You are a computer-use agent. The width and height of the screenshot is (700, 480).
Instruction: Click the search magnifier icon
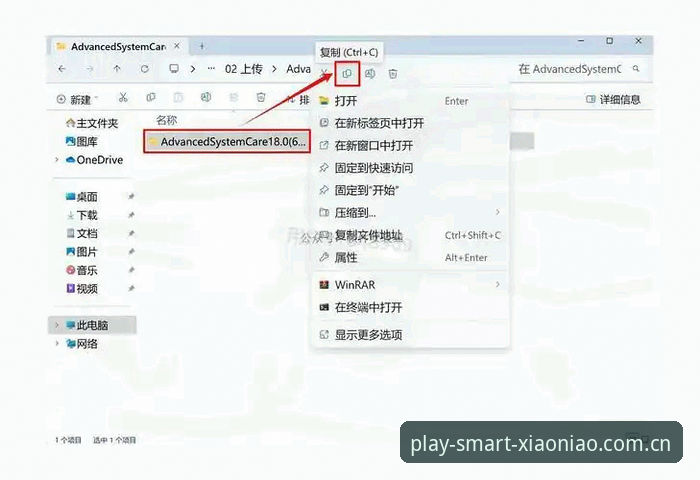pyautogui.click(x=636, y=69)
